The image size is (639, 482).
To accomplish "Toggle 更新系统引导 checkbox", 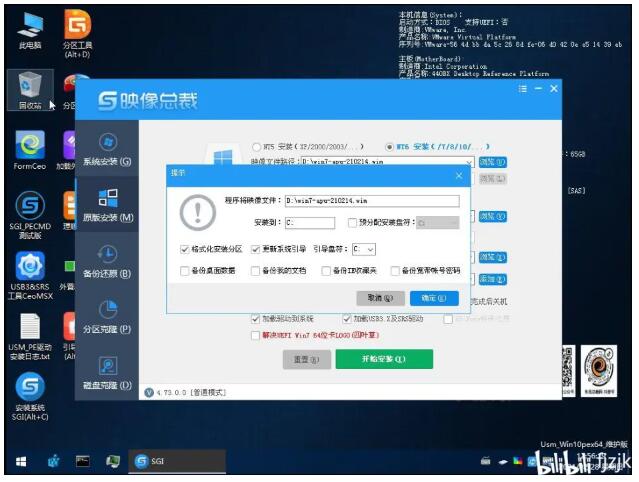I will pyautogui.click(x=256, y=249).
